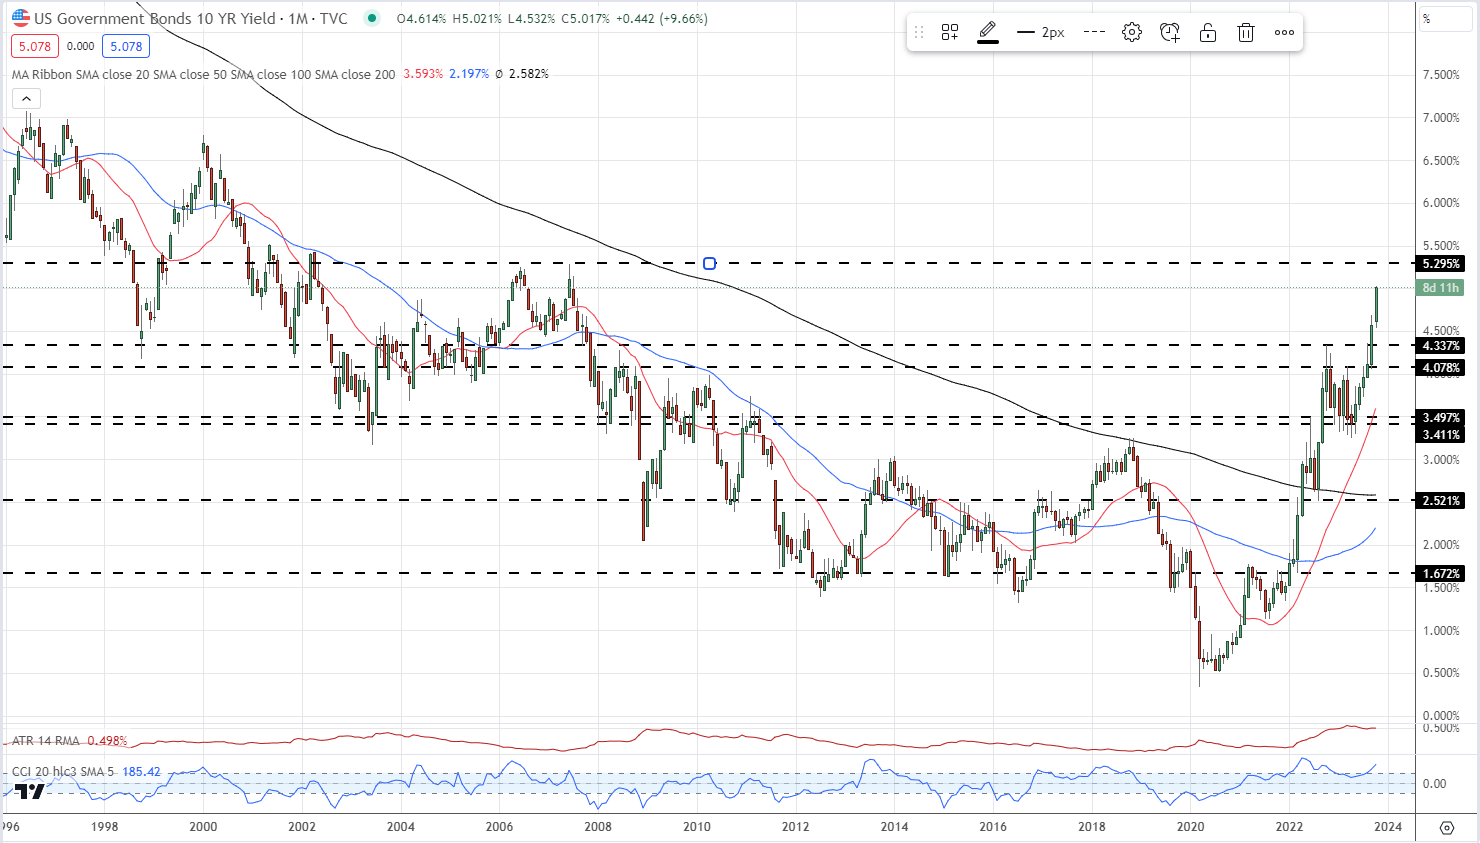1480x843 pixels.
Task: Click the pencil line color tool
Action: 988,32
